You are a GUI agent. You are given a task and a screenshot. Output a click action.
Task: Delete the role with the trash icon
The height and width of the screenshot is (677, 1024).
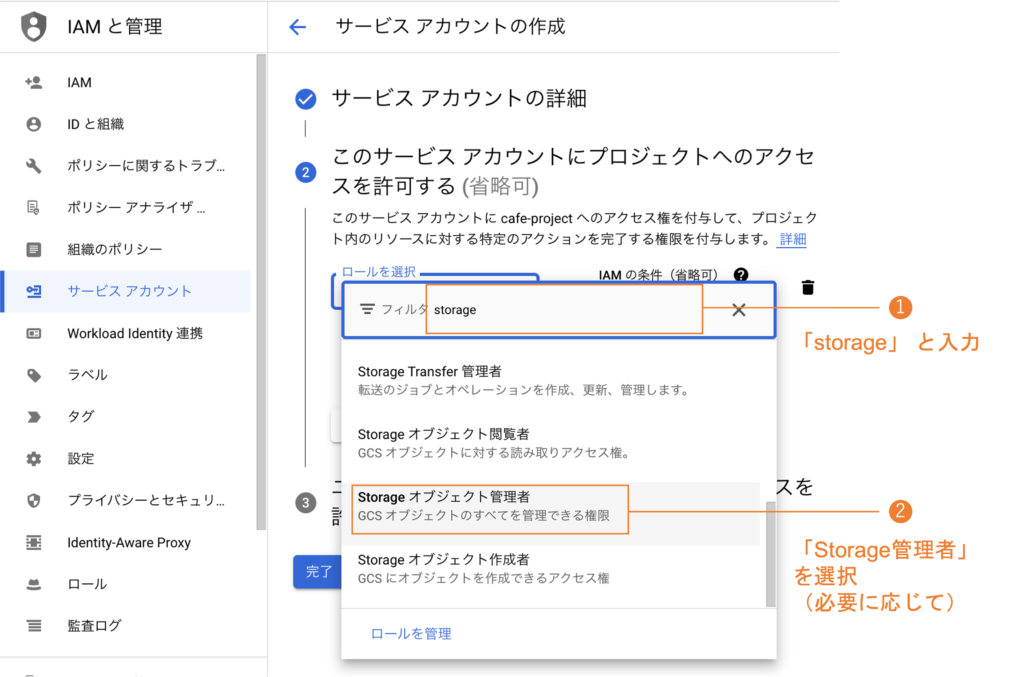[808, 287]
